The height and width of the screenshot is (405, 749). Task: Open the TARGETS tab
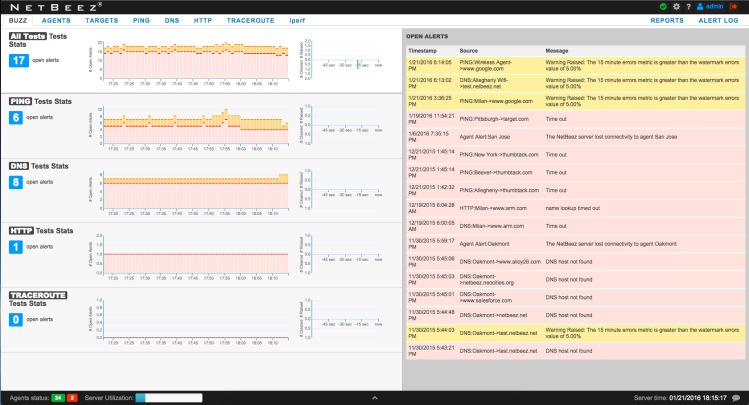[x=102, y=21]
